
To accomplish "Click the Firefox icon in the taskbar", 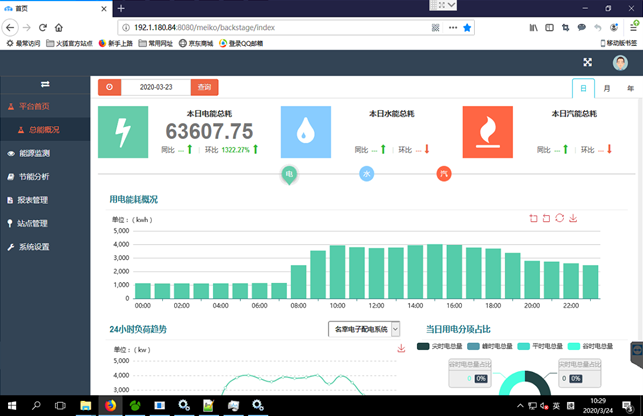I will pyautogui.click(x=110, y=406).
